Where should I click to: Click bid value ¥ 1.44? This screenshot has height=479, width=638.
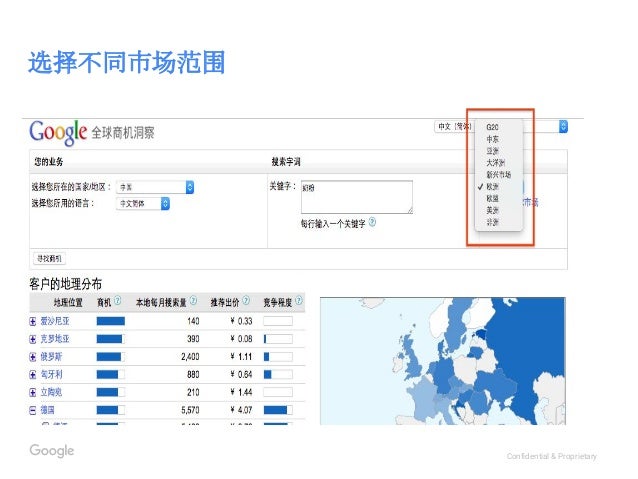241,392
